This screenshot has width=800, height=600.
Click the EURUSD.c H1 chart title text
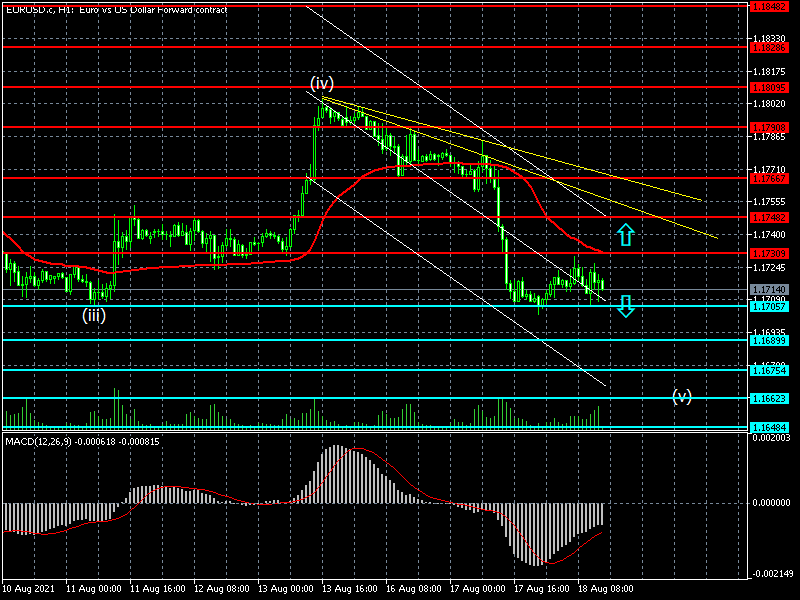tap(116, 9)
